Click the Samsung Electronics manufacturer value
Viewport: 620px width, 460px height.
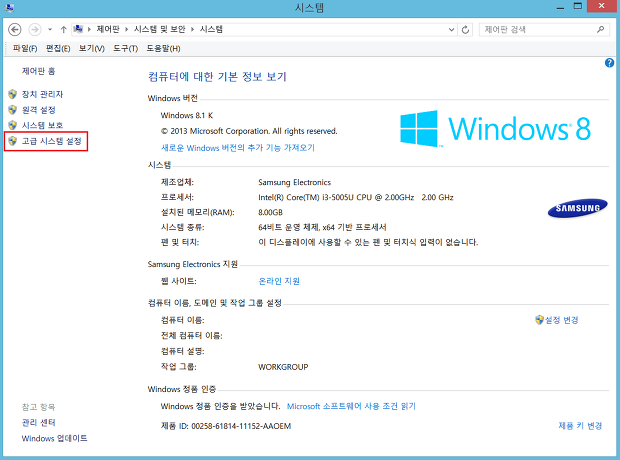[294, 182]
